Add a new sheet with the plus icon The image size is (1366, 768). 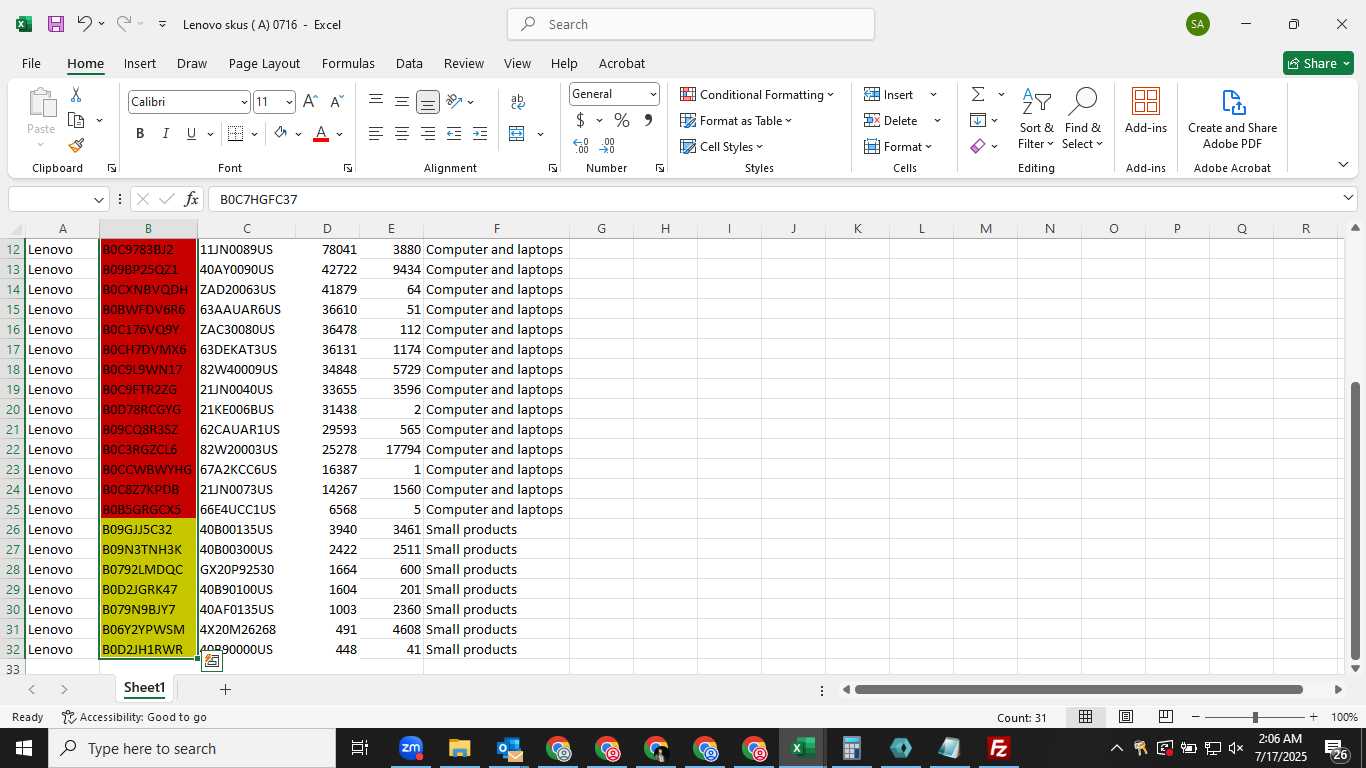point(225,689)
